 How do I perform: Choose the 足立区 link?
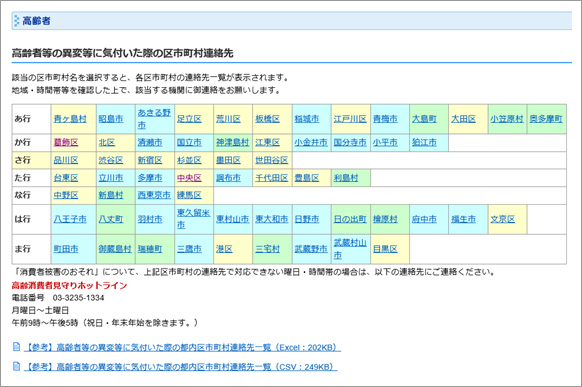tap(189, 119)
